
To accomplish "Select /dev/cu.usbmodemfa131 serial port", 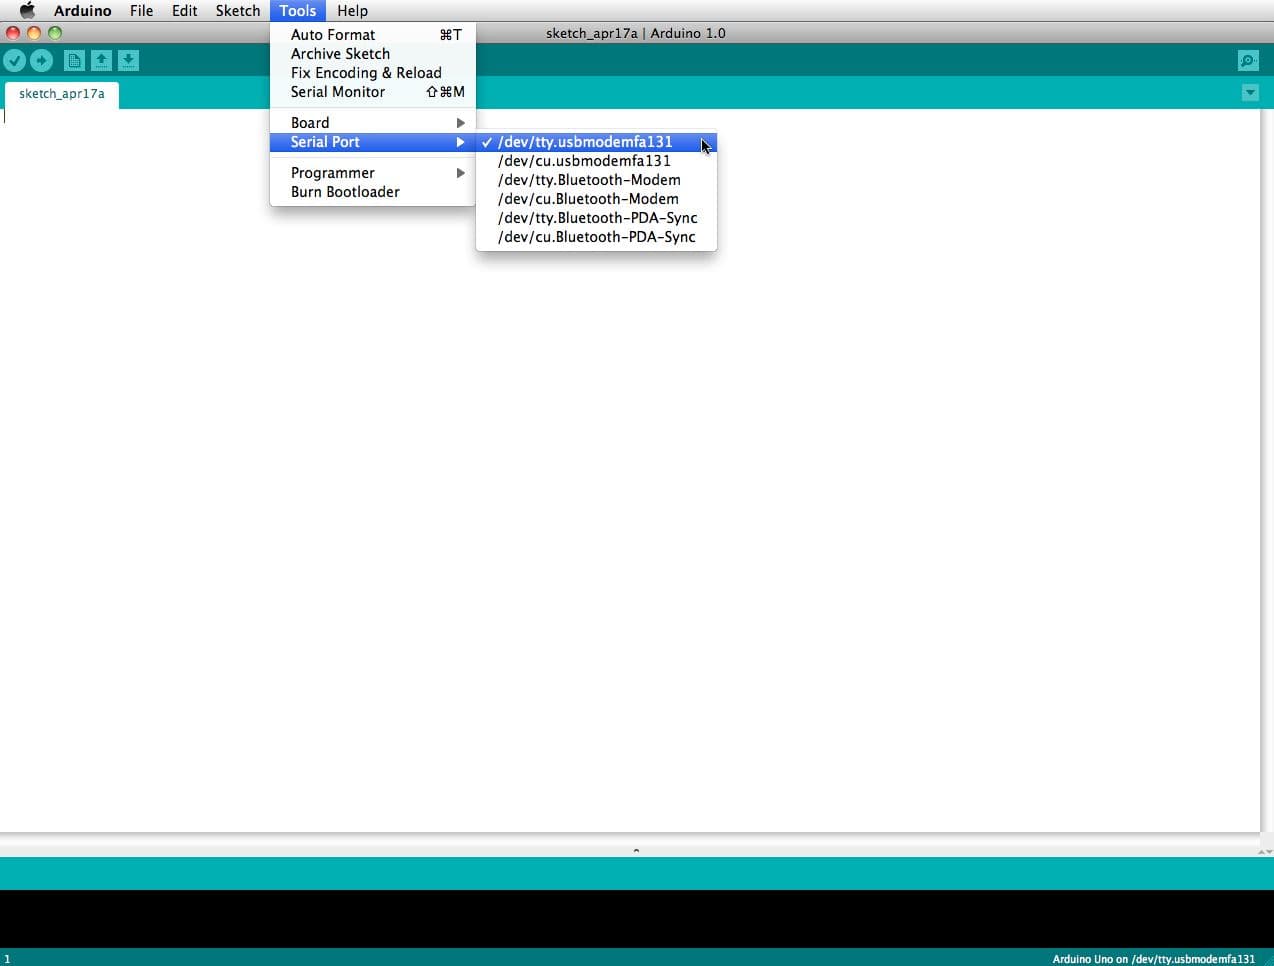I will (x=584, y=161).
